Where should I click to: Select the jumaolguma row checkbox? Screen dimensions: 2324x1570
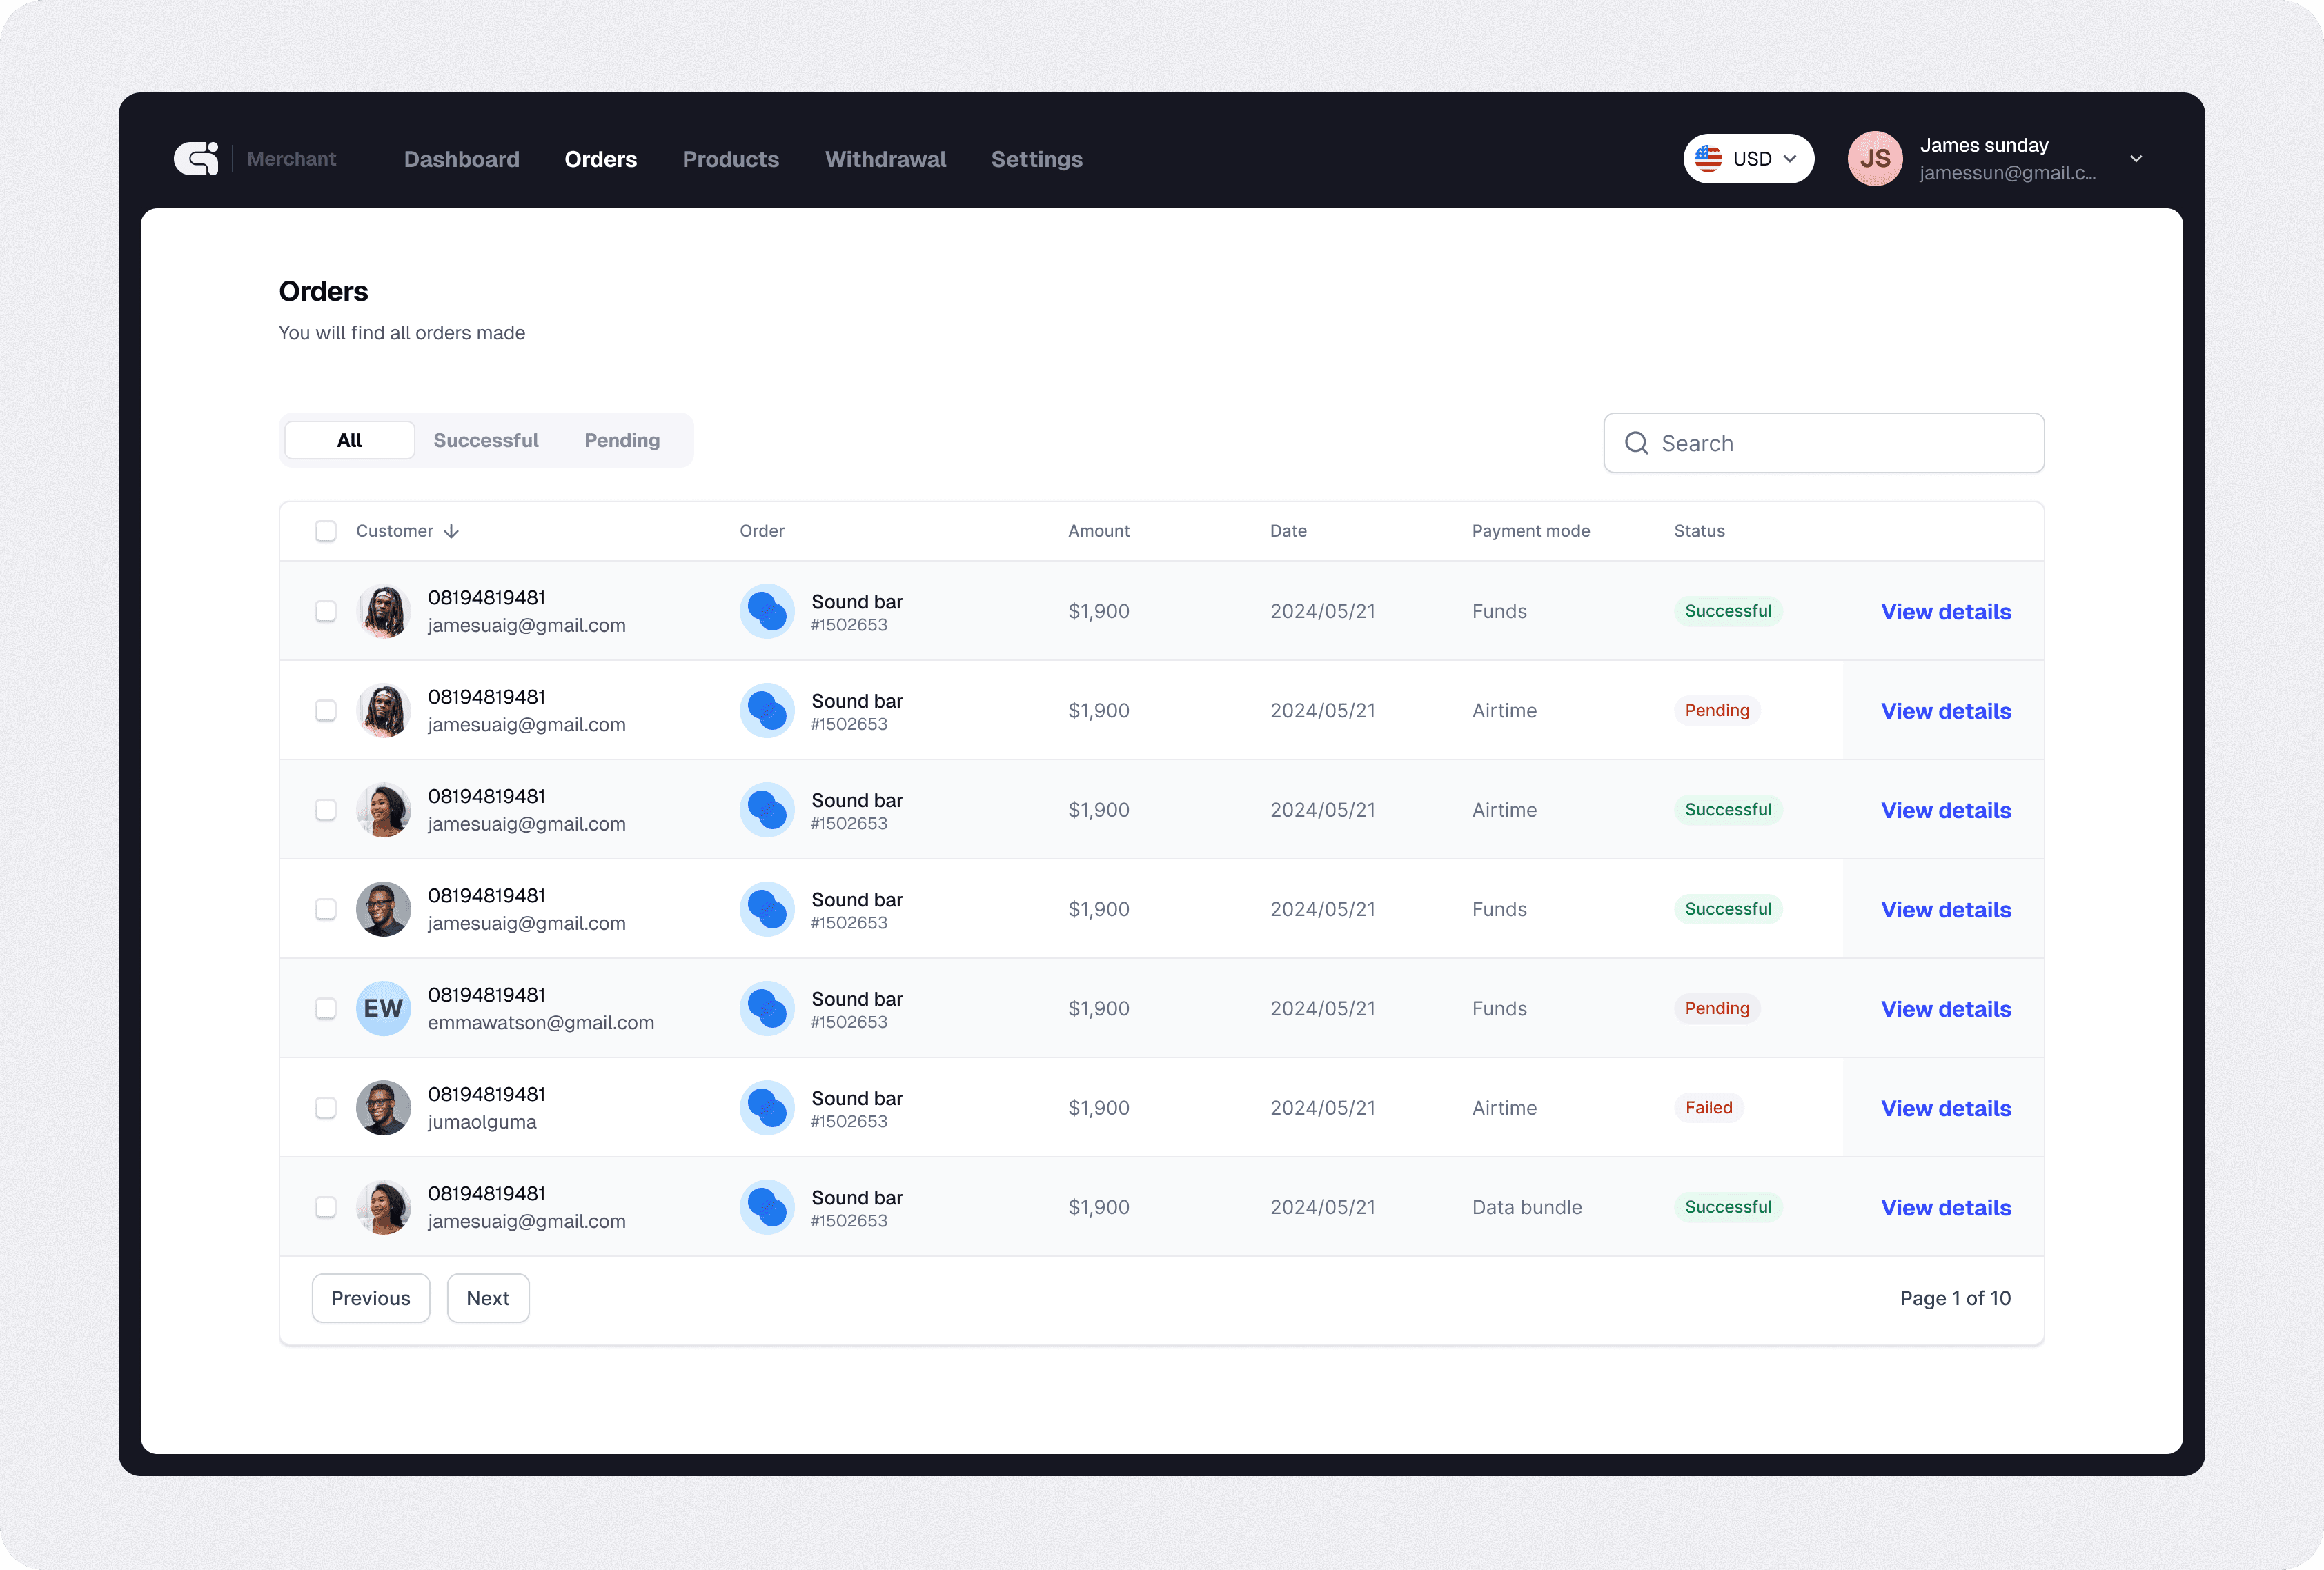[325, 1108]
